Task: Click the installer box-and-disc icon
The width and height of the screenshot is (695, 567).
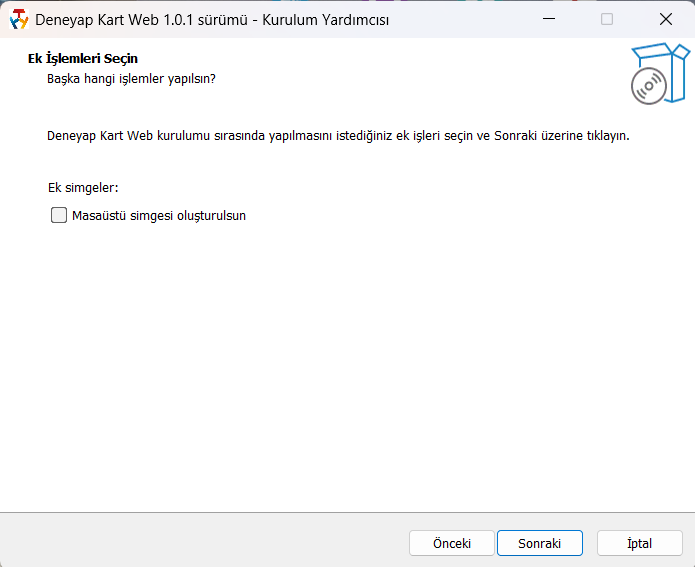Action: (x=660, y=74)
